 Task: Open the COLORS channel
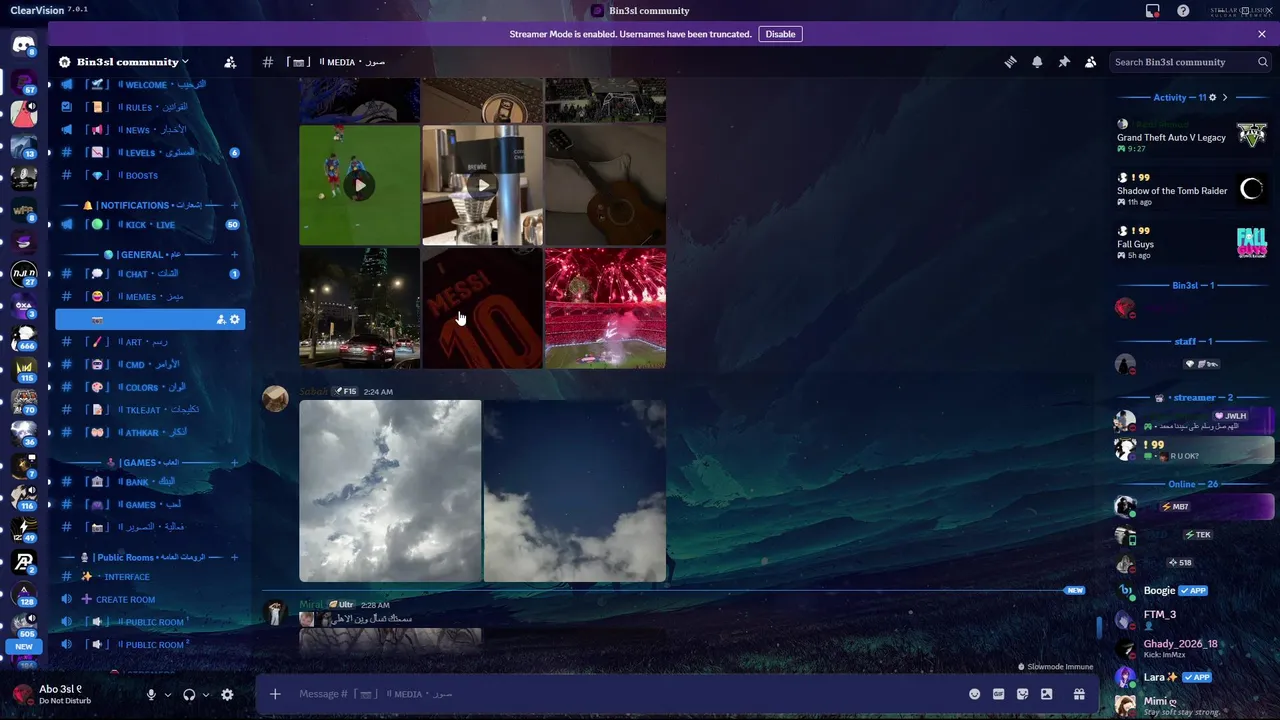[x=150, y=387]
